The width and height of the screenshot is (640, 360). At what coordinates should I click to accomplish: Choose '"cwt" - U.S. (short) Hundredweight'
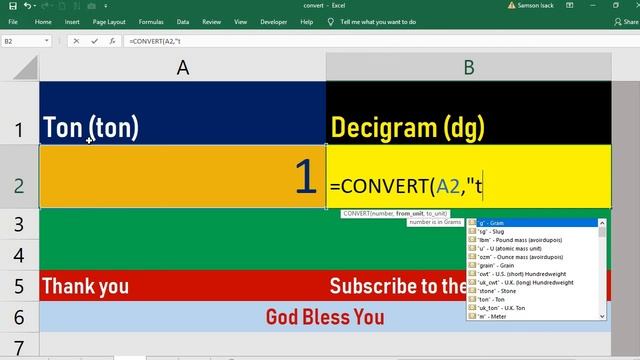(x=533, y=274)
